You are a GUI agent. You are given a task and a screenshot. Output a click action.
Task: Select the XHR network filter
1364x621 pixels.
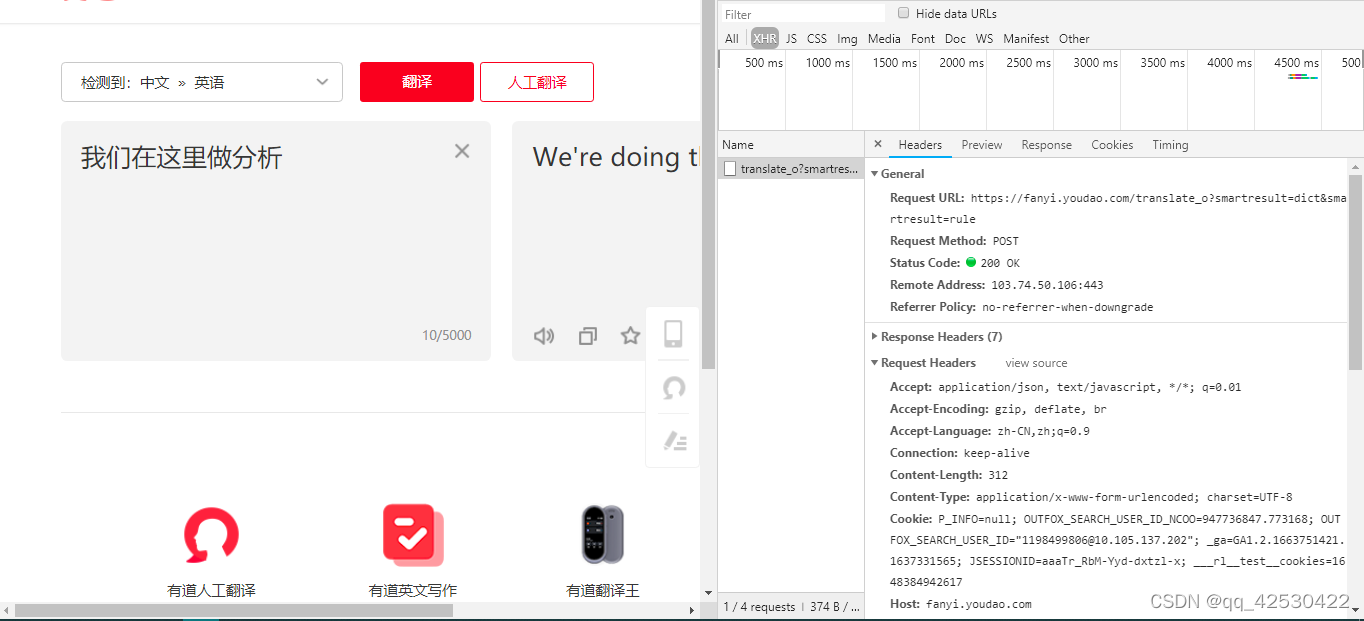[x=765, y=39]
